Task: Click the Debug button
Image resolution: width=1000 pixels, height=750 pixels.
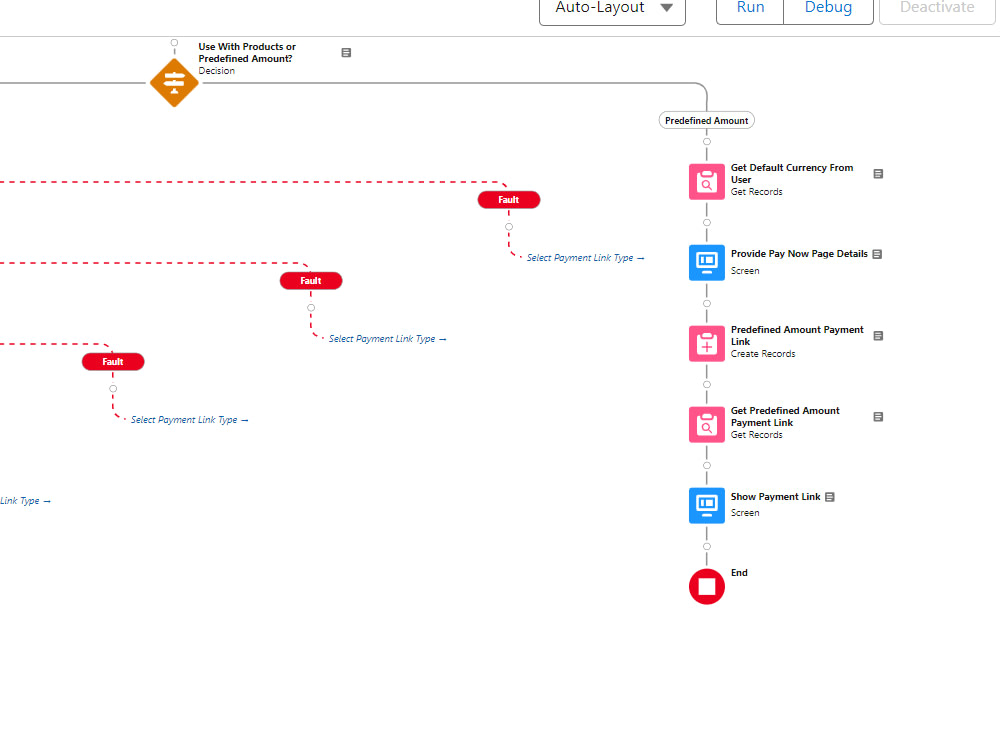Action: [x=828, y=9]
